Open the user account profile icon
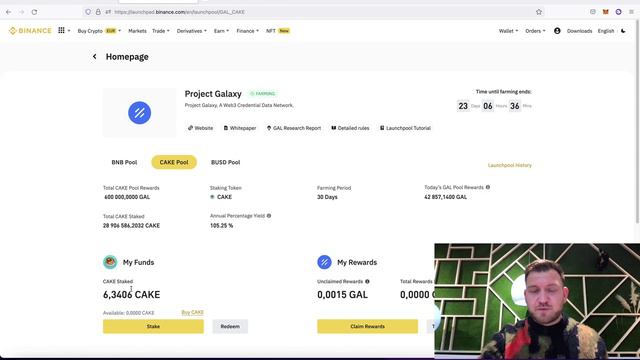Viewport: 640px width, 360px height. (x=557, y=31)
